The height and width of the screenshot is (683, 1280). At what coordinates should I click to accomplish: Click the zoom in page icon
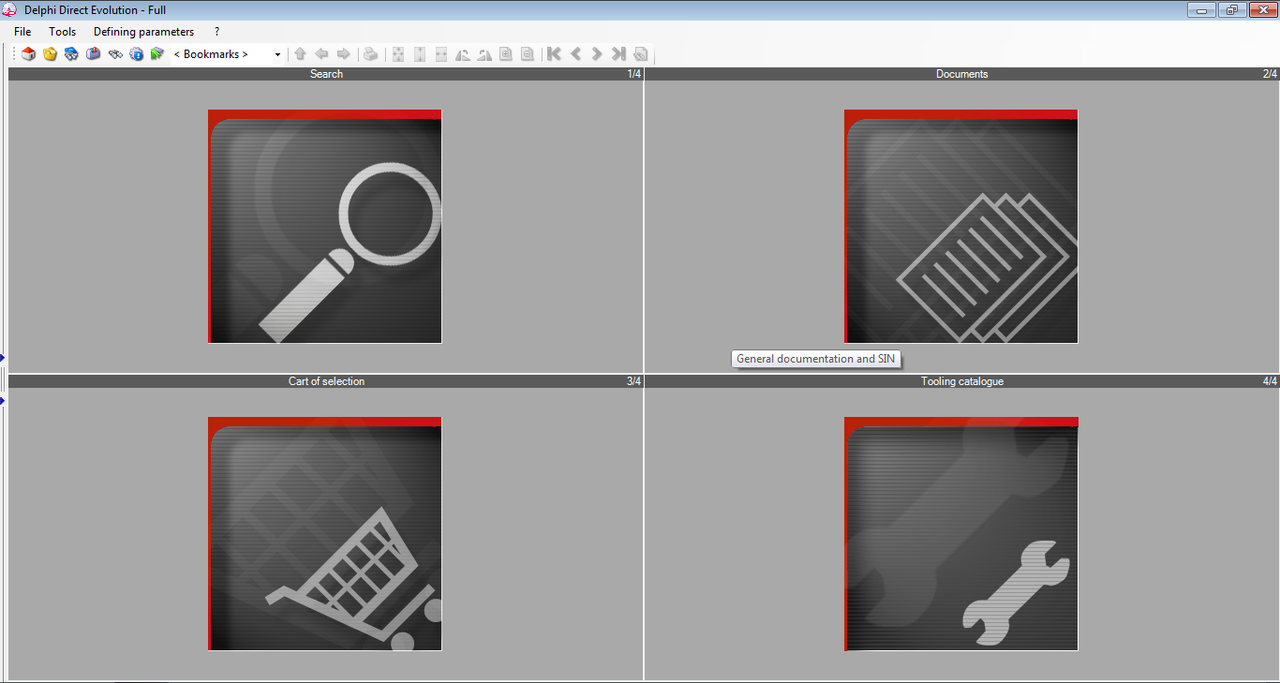coord(506,54)
